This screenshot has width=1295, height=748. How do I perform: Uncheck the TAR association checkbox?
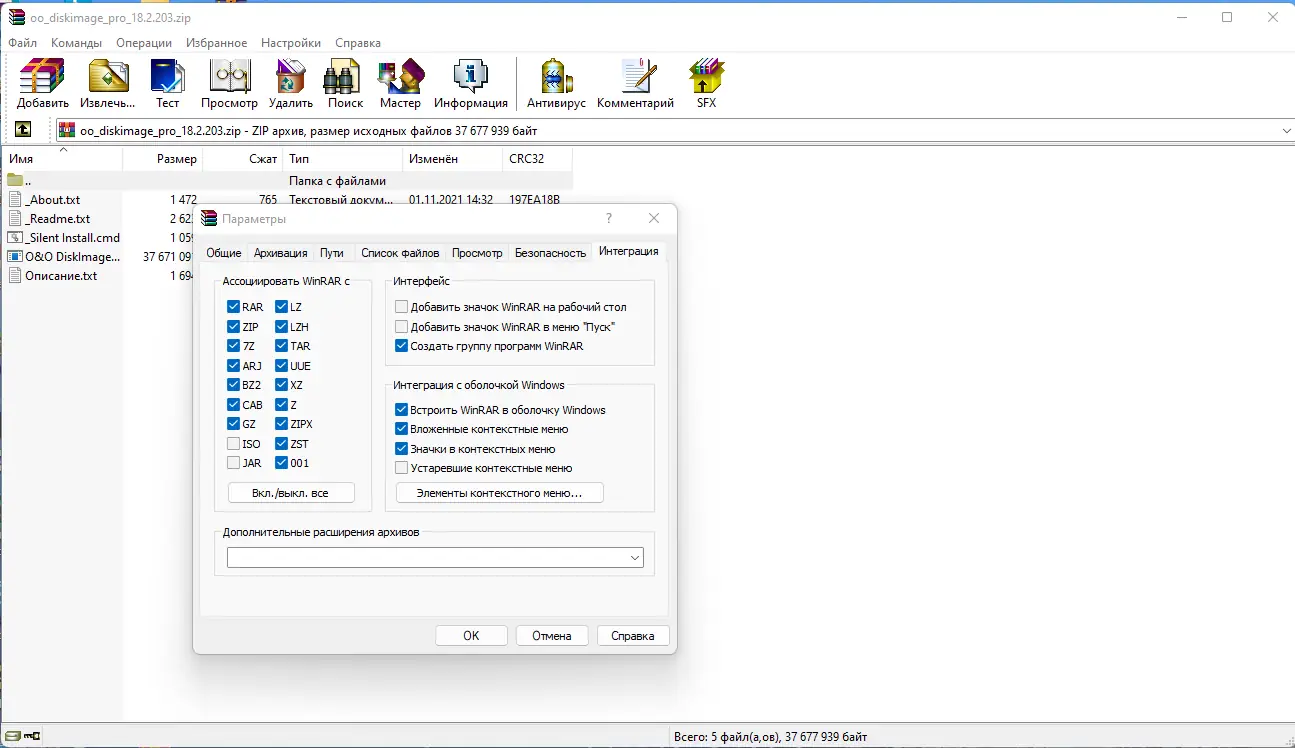[282, 346]
